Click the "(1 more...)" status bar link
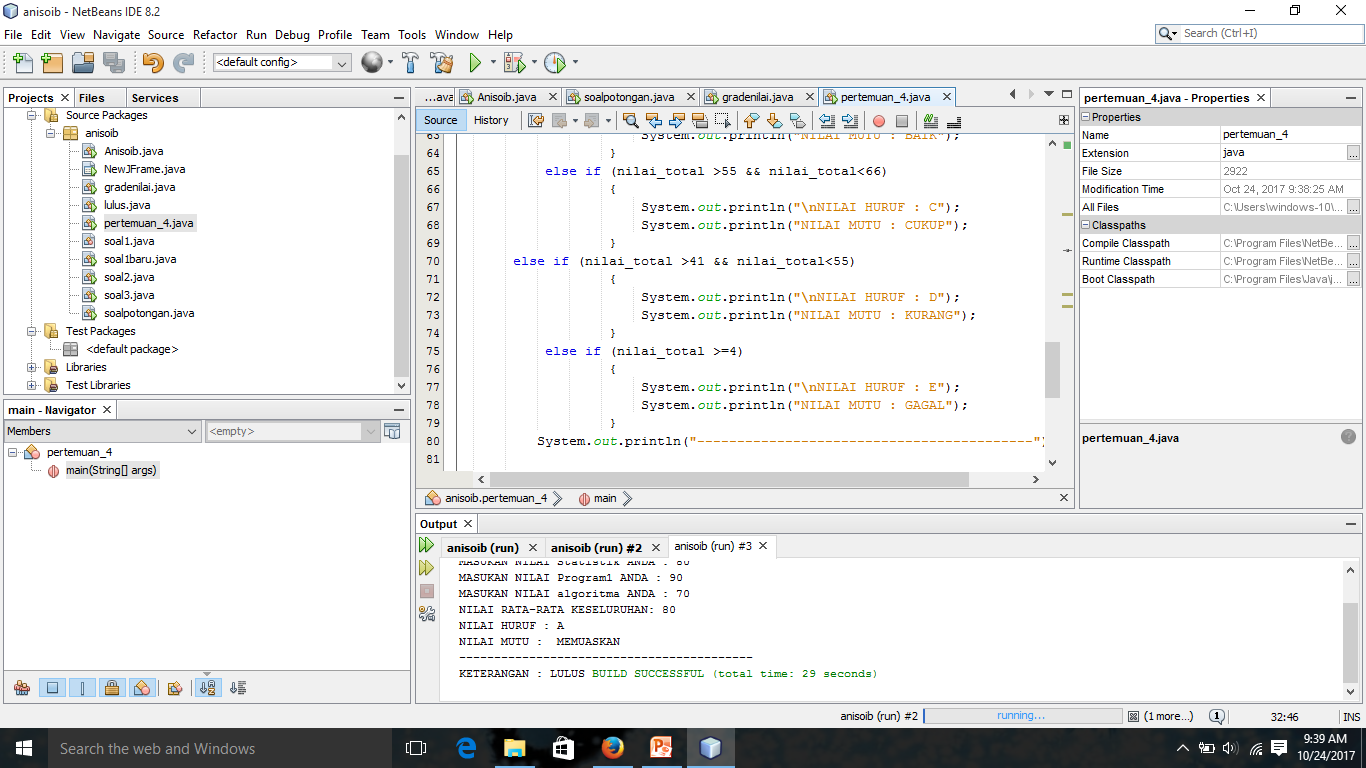Viewport: 1366px width, 768px height. pos(1168,716)
